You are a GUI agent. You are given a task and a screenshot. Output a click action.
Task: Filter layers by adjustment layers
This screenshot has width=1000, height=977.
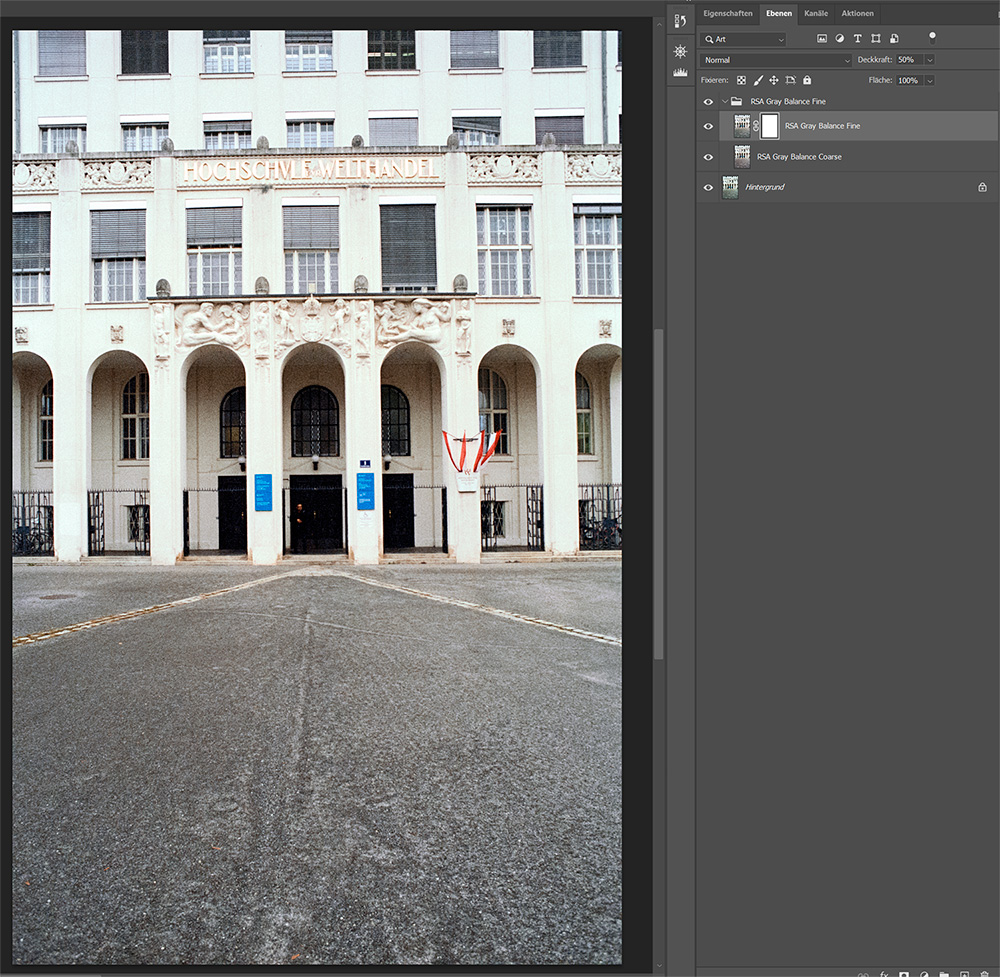(x=840, y=39)
